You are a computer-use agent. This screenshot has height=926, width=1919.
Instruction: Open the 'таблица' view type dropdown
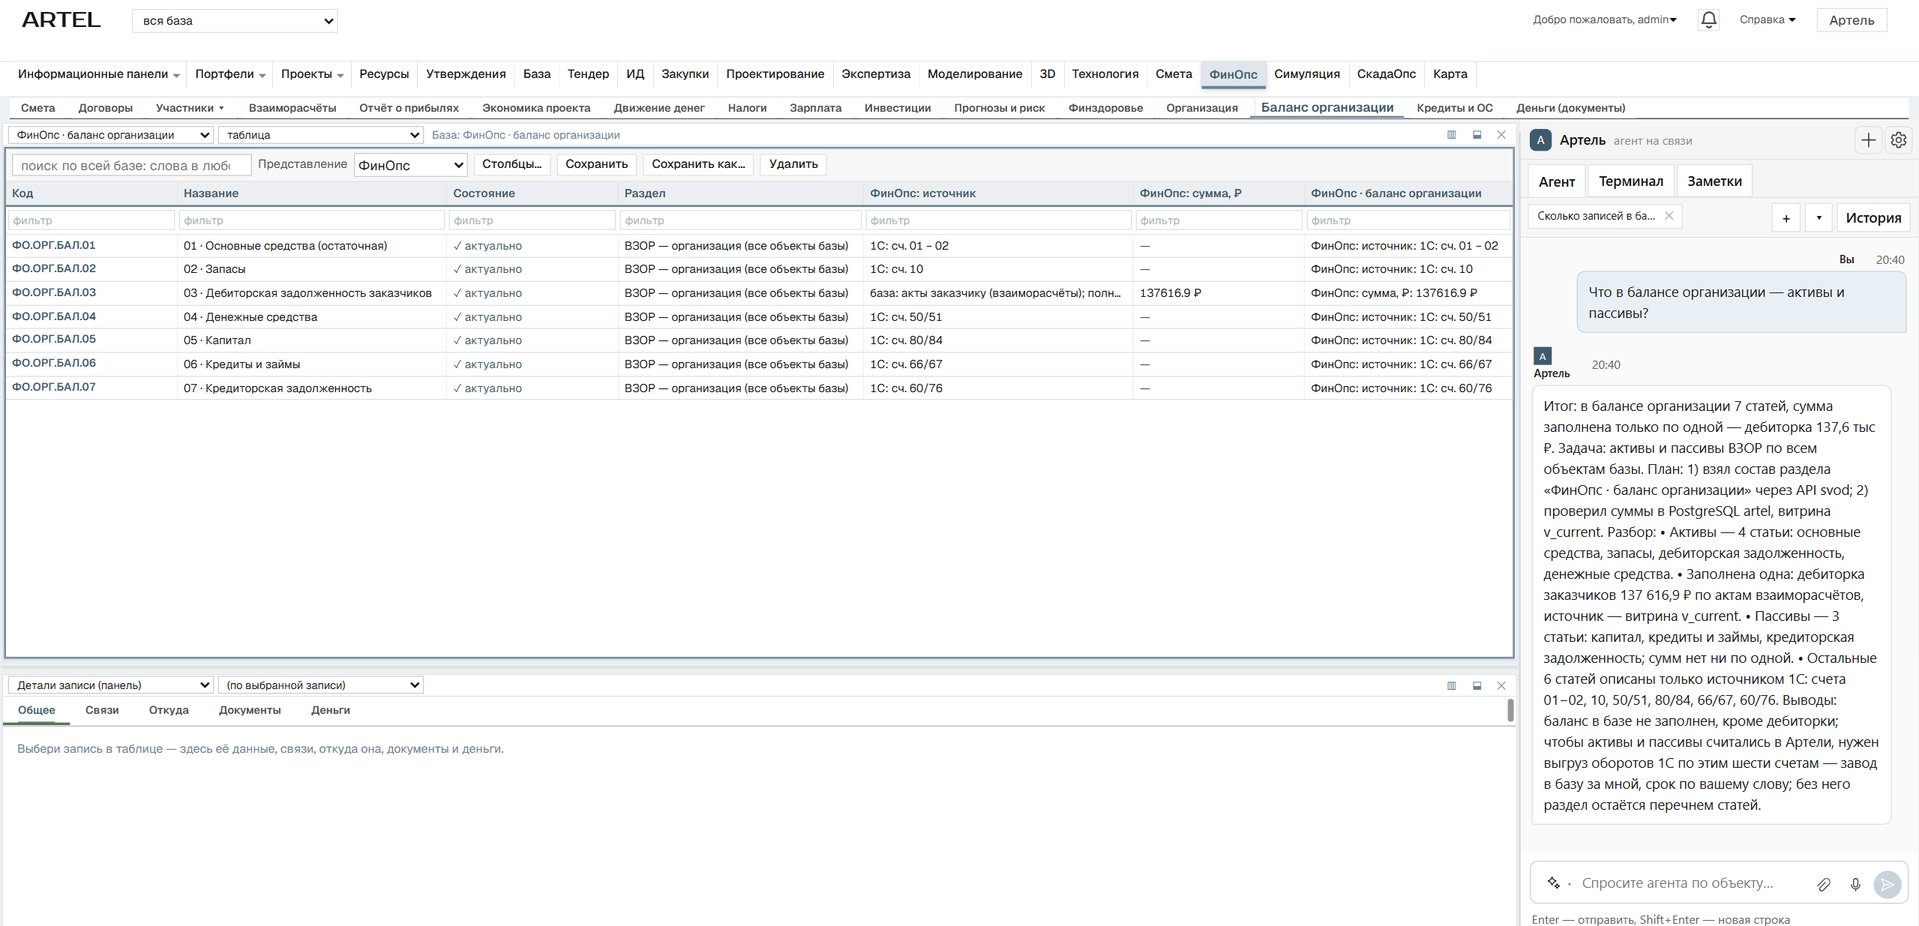click(321, 135)
